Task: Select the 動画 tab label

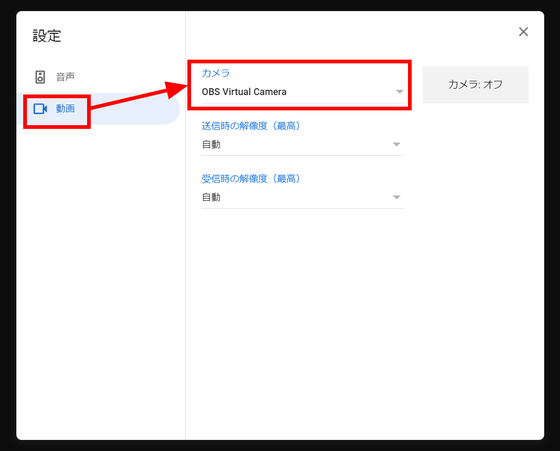Action: click(x=65, y=108)
